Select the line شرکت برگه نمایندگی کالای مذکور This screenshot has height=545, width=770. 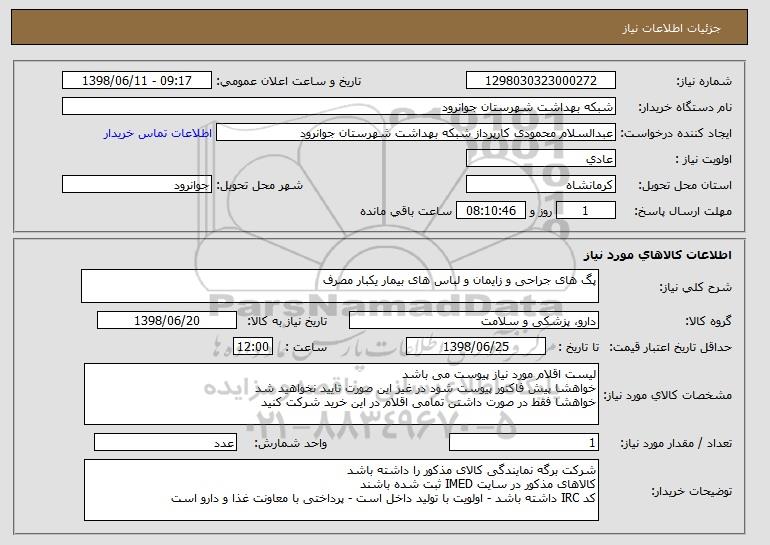coord(471,470)
